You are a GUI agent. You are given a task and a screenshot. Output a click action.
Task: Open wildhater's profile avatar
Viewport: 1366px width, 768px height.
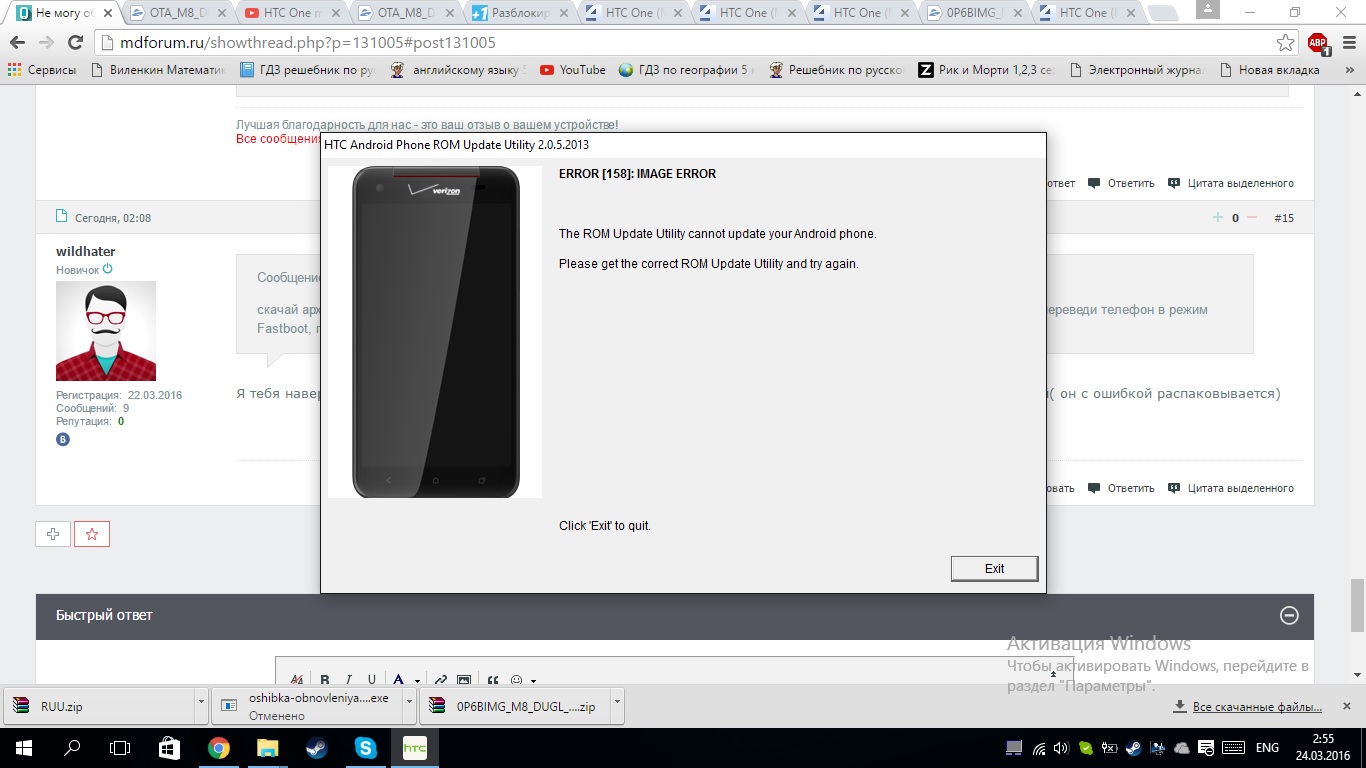[106, 331]
